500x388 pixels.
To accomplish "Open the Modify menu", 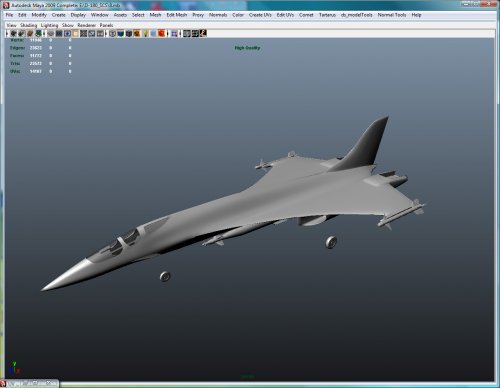I will 39,15.
